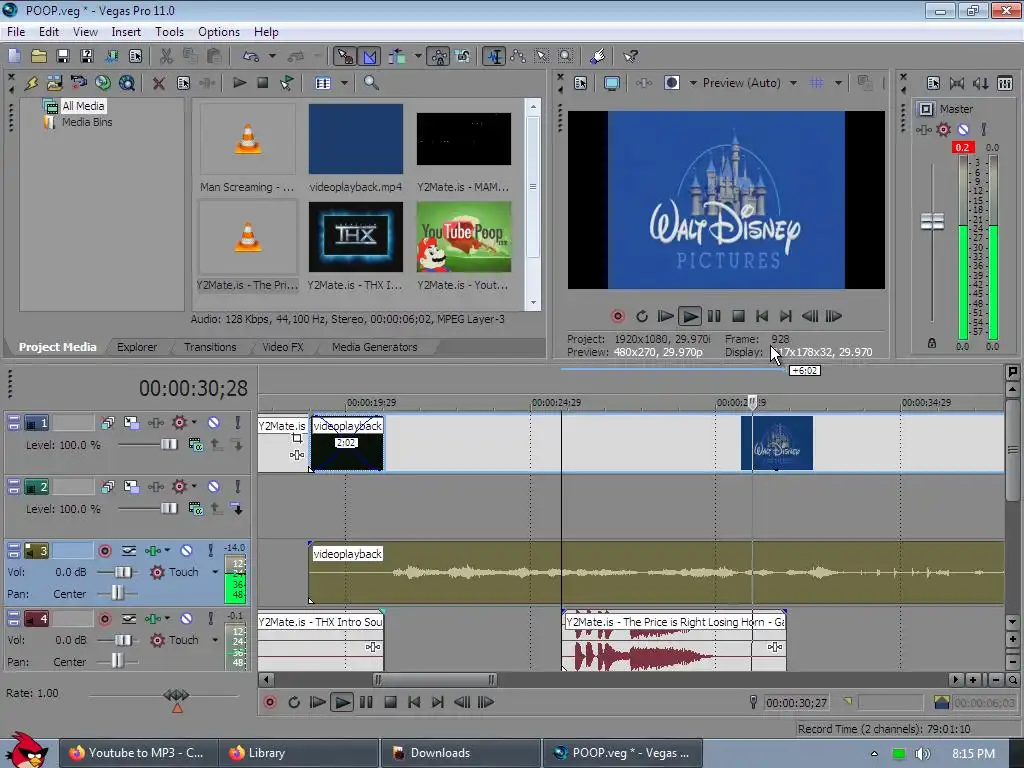Open the Options menu
The image size is (1024, 768).
coord(219,31)
